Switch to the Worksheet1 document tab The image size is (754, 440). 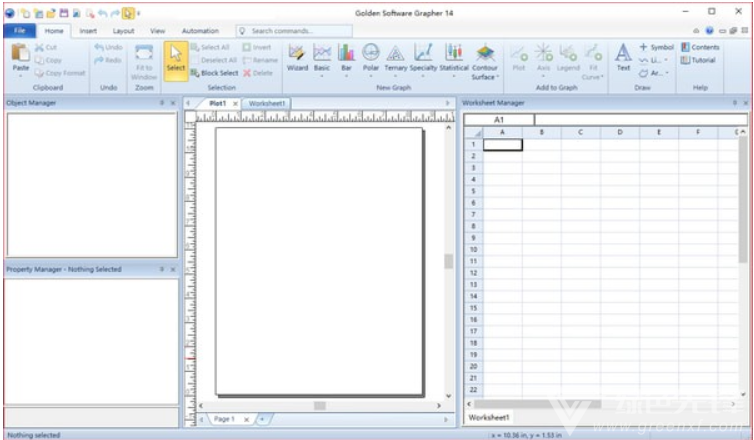coord(267,103)
